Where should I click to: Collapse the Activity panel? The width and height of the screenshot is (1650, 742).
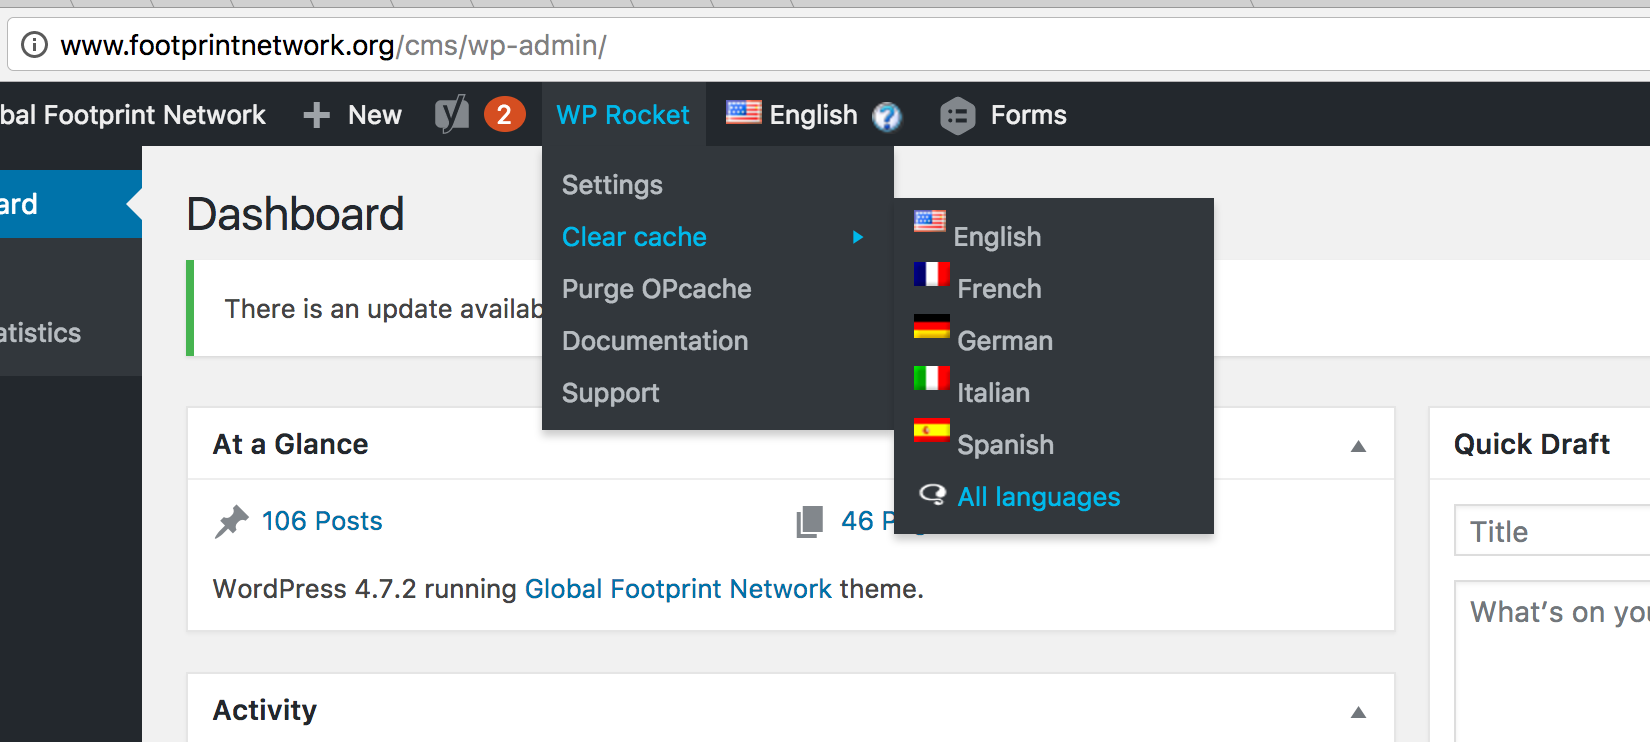tap(1358, 712)
